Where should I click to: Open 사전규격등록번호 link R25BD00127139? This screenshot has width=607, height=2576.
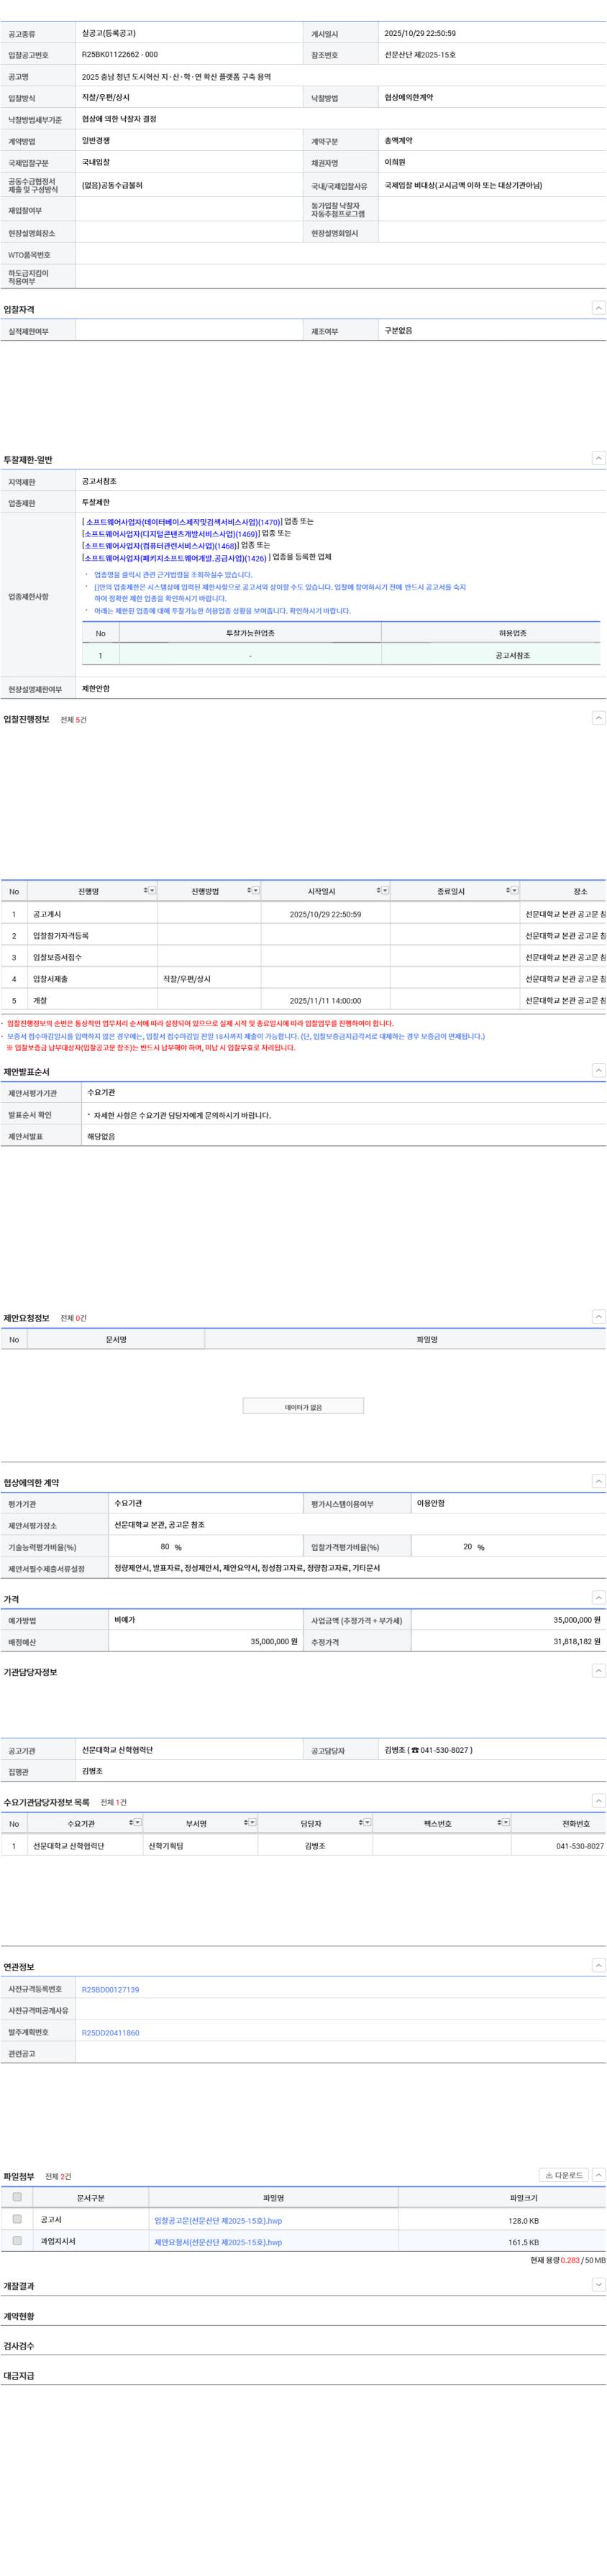110,1990
